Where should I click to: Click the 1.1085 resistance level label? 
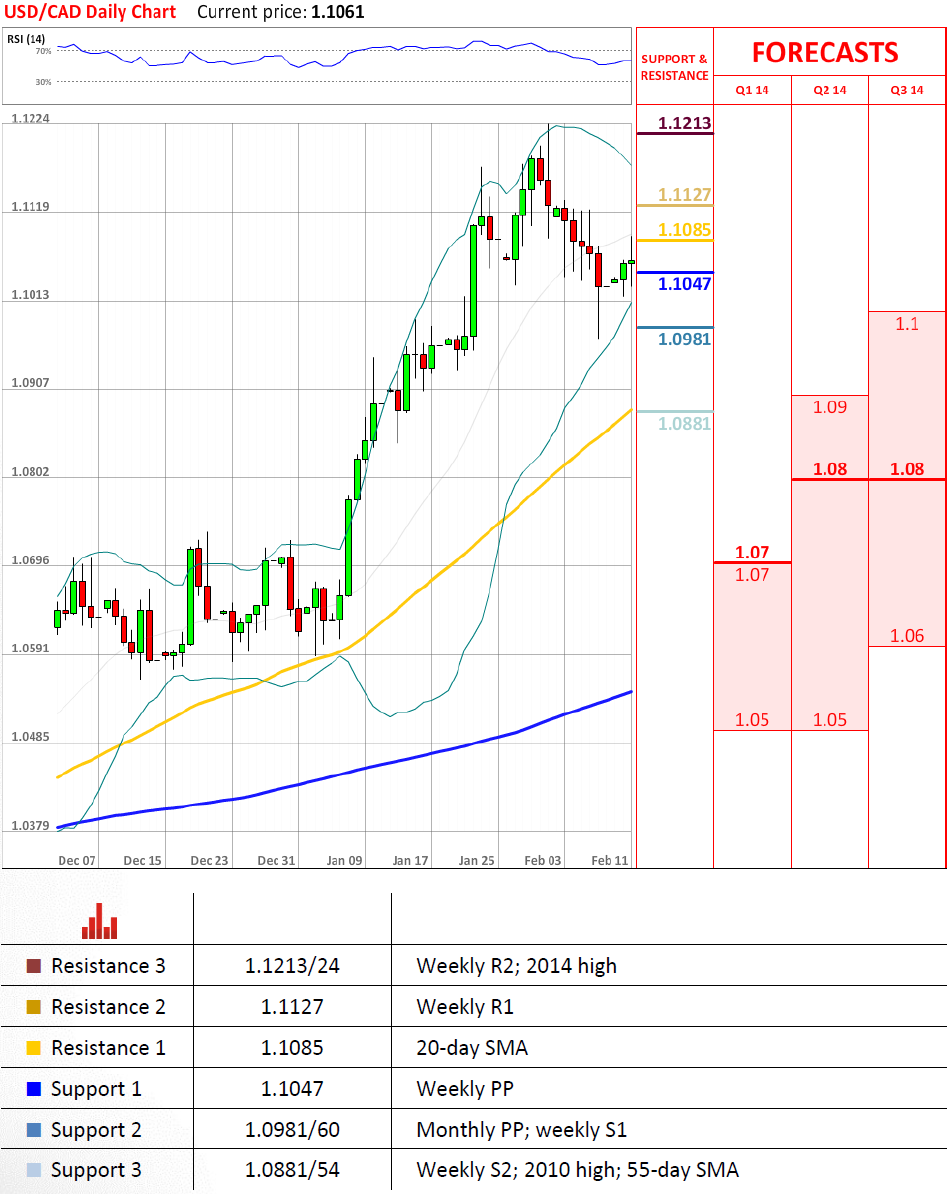(685, 230)
